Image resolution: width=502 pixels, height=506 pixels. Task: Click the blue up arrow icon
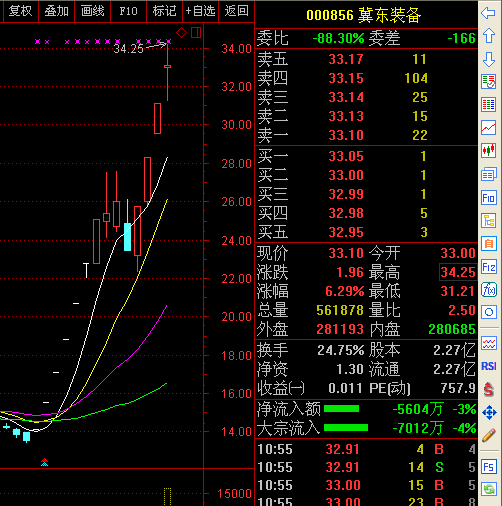point(488,36)
